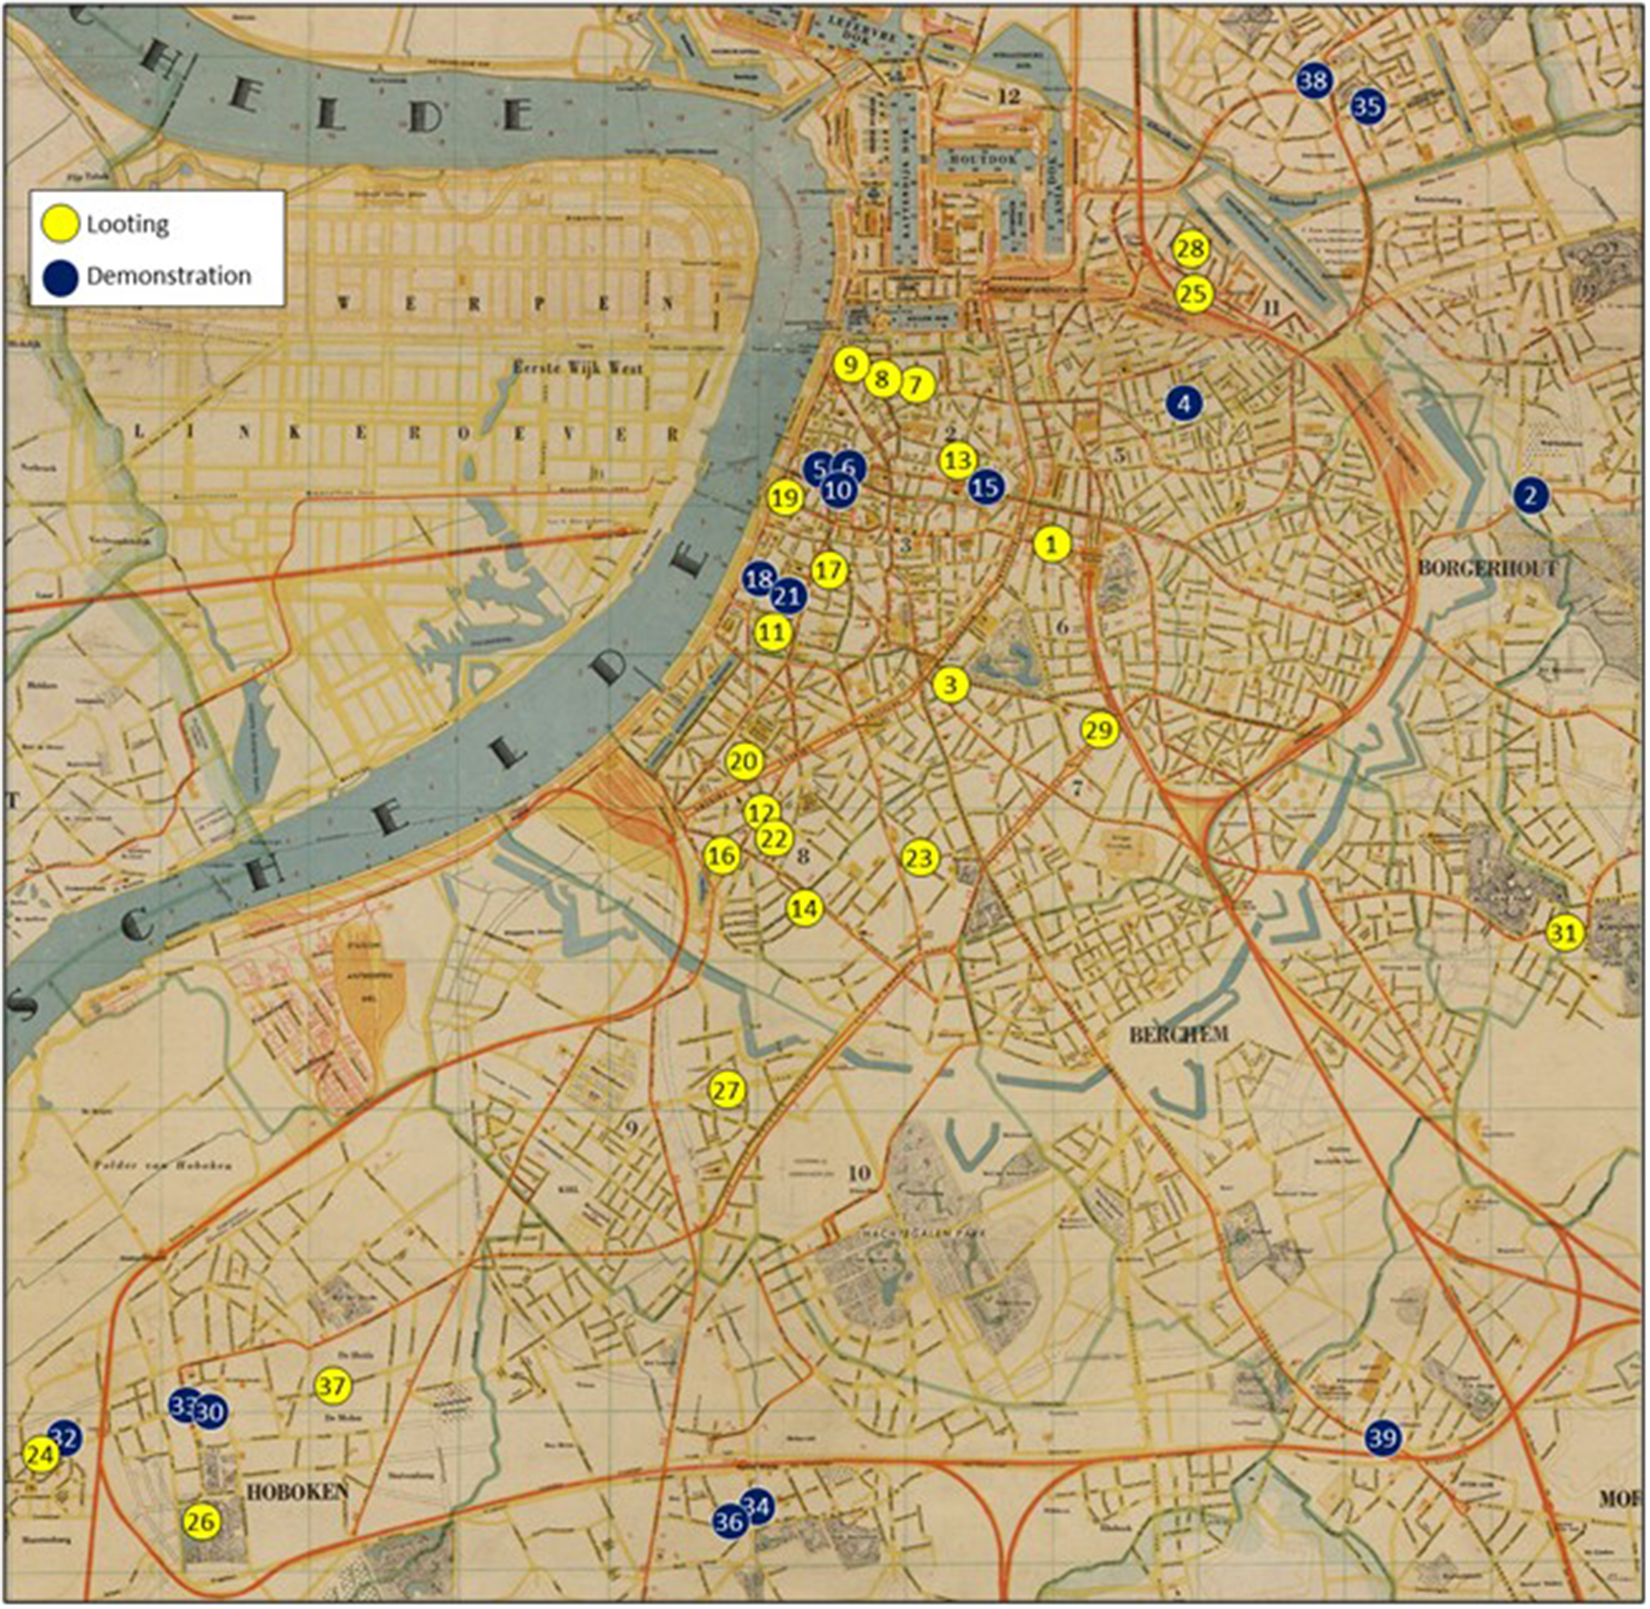Select blue demonstration marker number 4
Viewport: 1650px width, 1609px height.
[x=1185, y=404]
